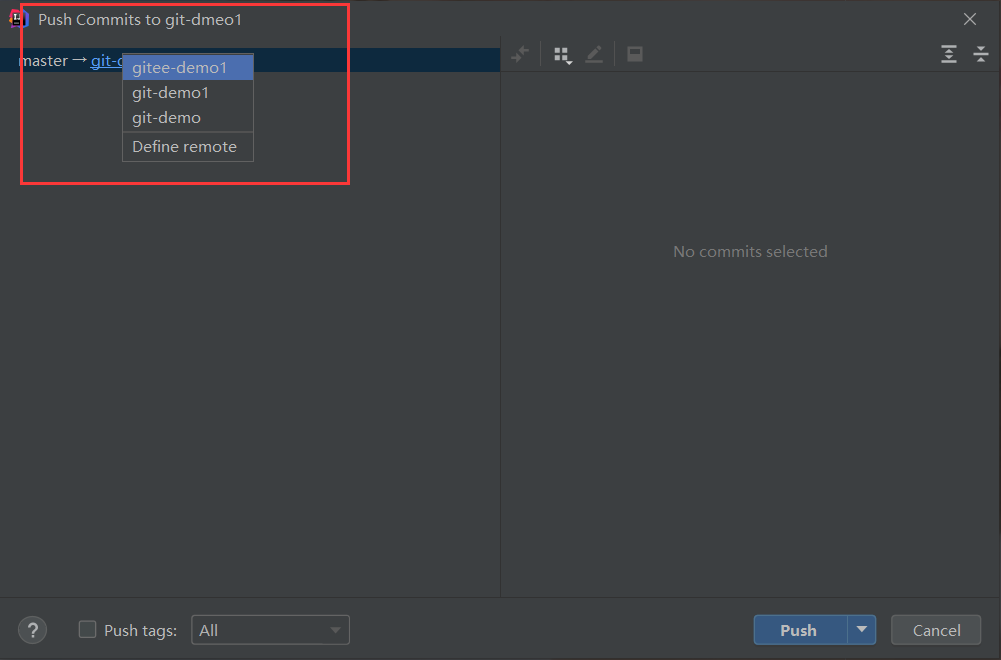Select gitee-demo1 remote from list
The image size is (1001, 660).
[188, 68]
